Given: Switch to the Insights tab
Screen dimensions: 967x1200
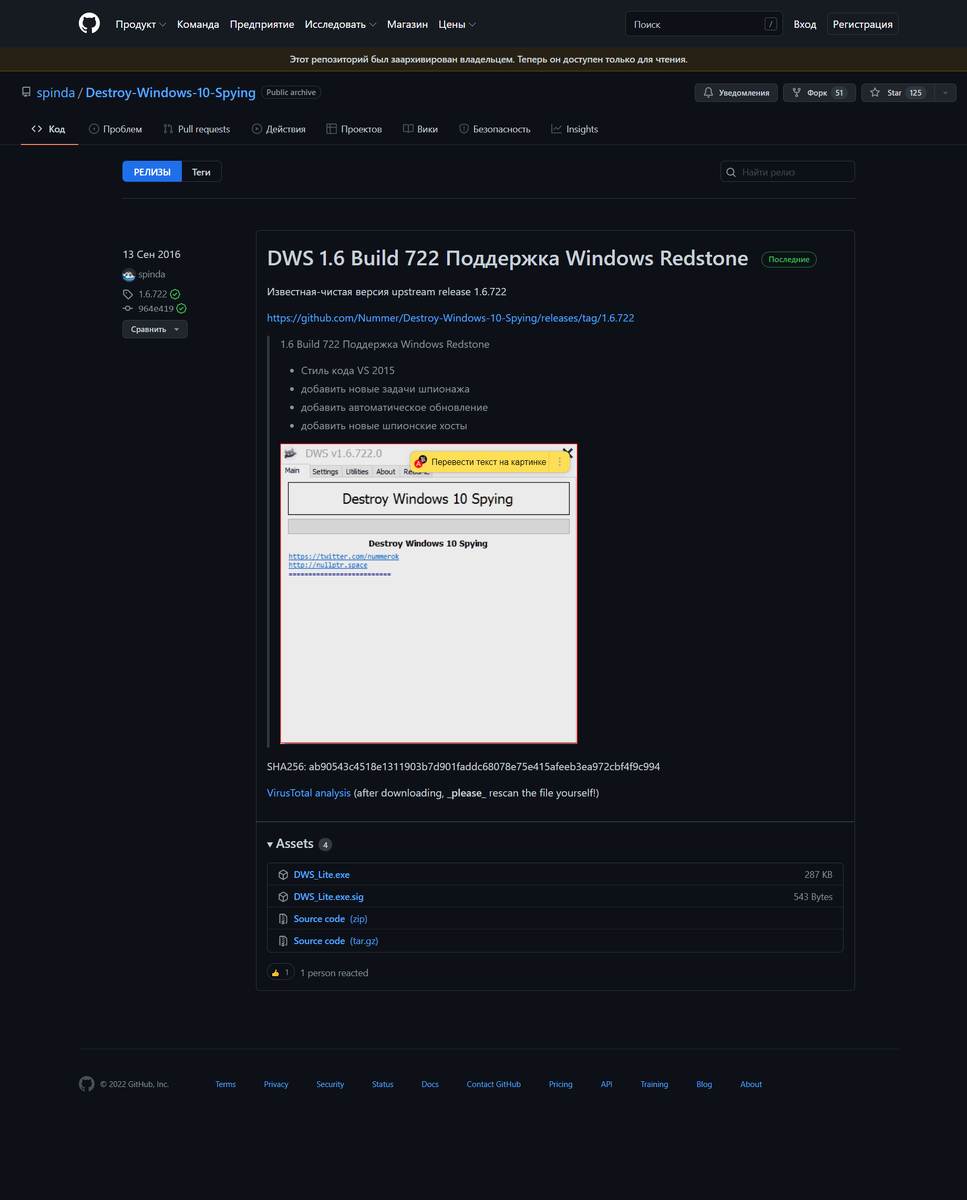Looking at the screenshot, I should [574, 129].
